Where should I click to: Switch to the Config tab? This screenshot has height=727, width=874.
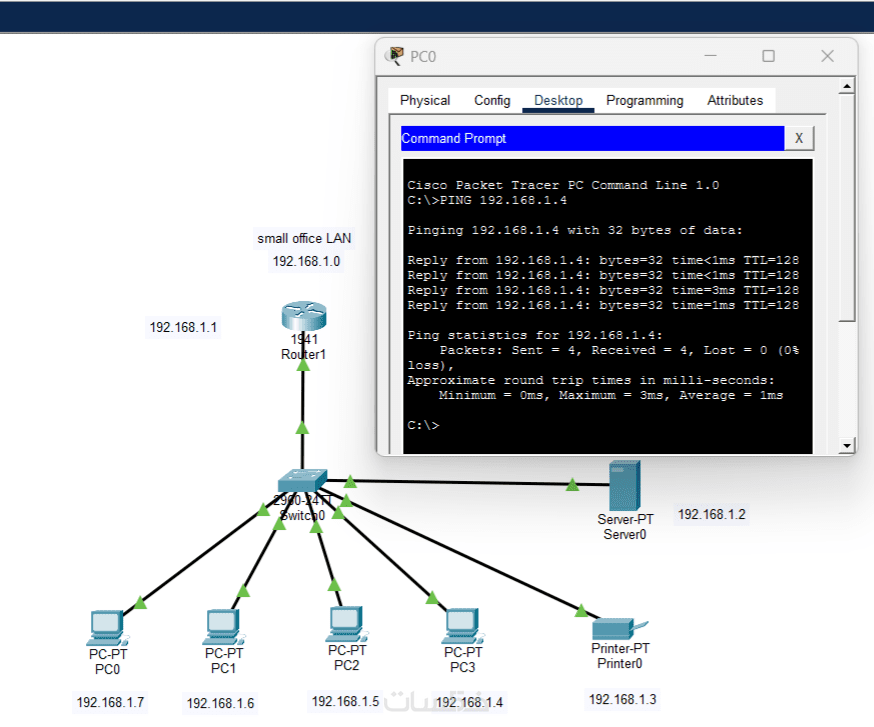492,100
